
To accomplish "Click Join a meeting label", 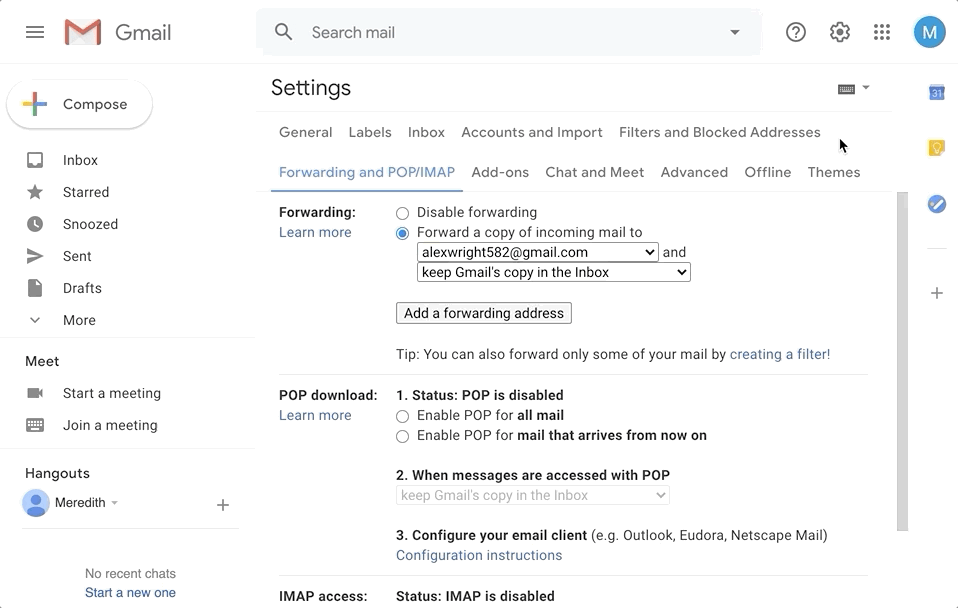I will pos(110,425).
